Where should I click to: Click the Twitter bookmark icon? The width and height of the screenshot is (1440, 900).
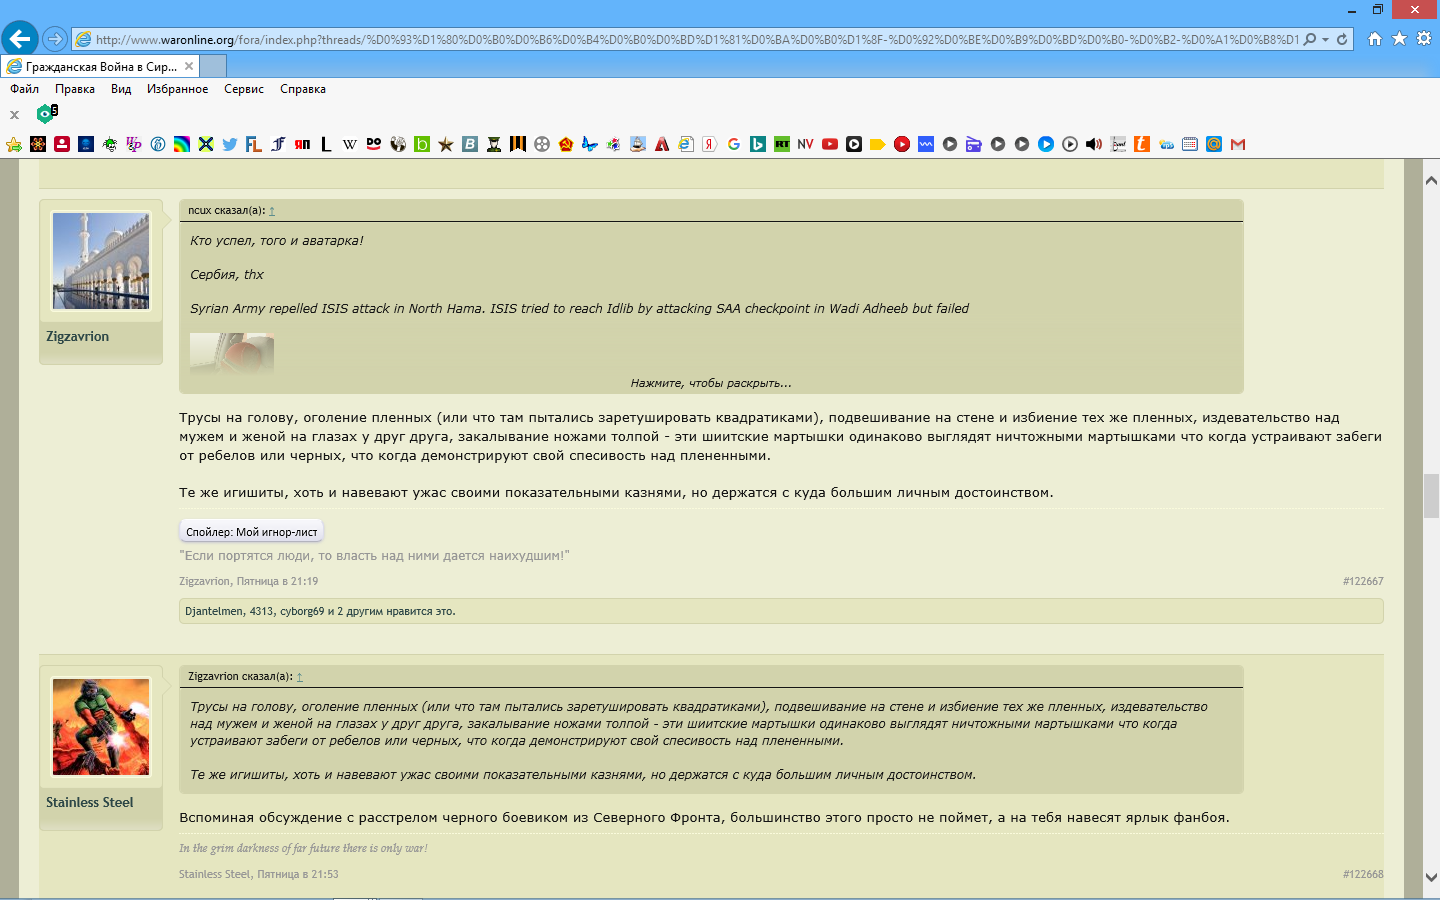click(230, 144)
